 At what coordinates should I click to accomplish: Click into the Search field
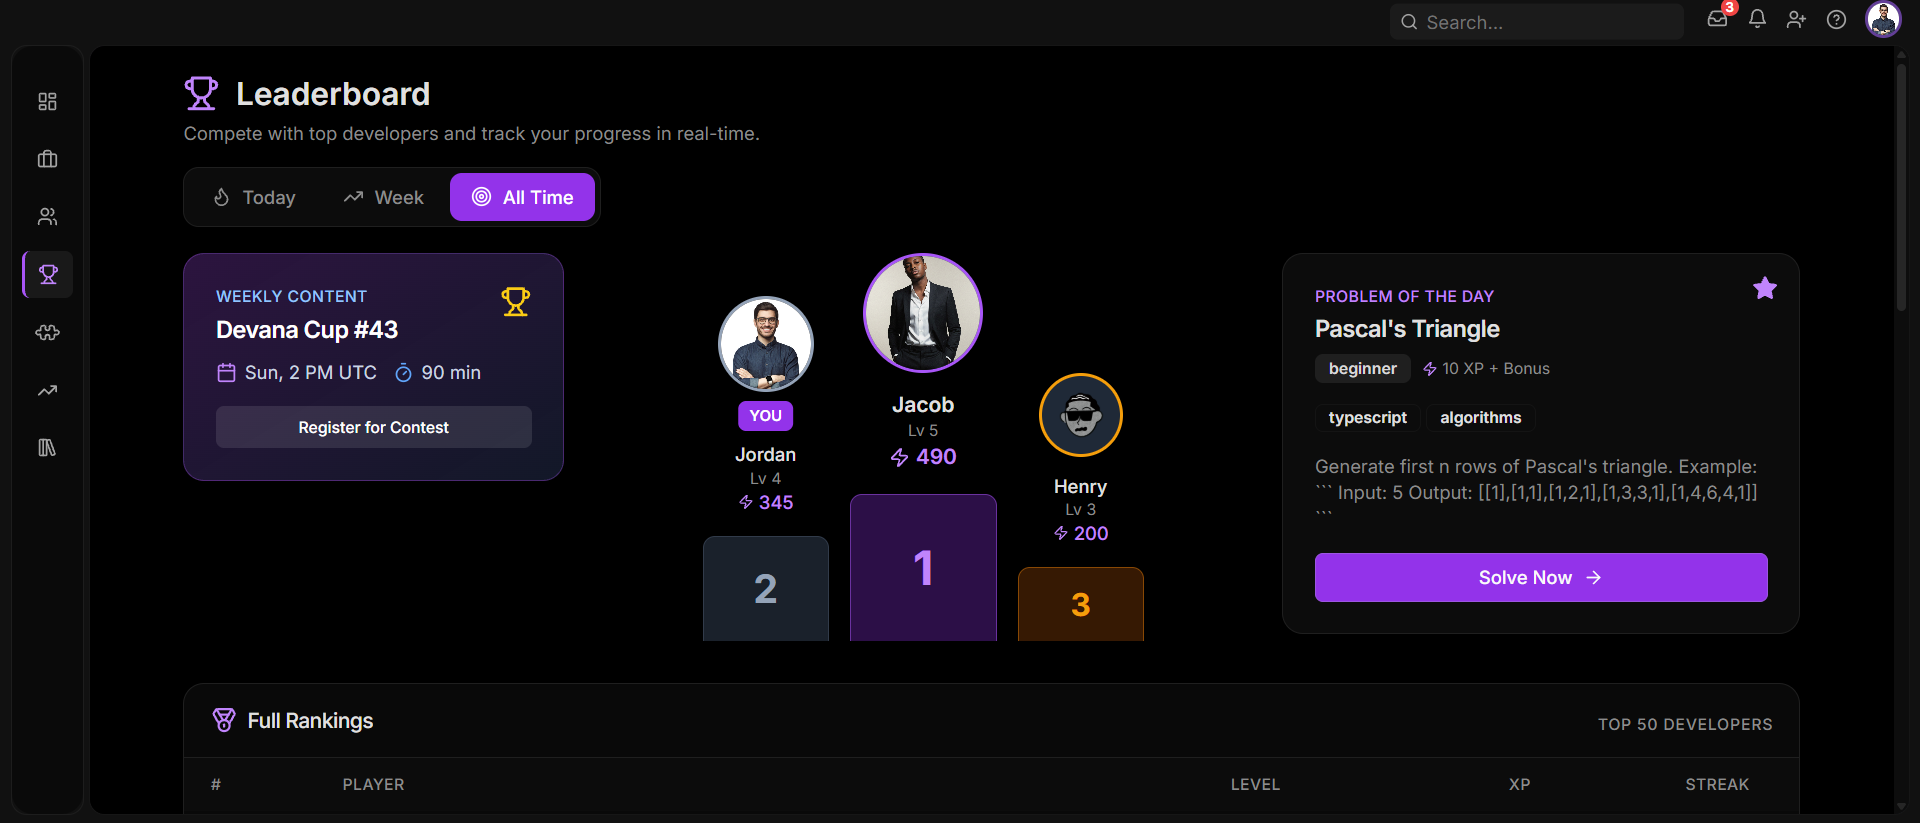(1537, 22)
